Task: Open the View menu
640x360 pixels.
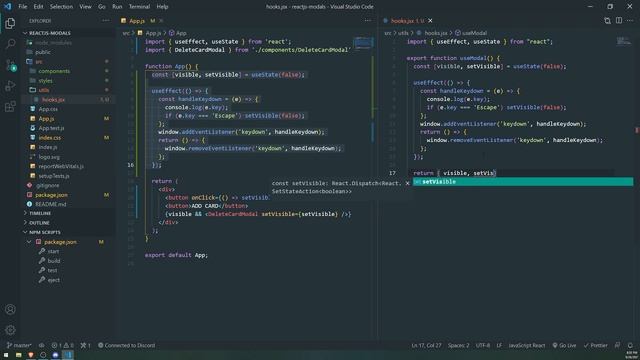Action: pos(85,7)
